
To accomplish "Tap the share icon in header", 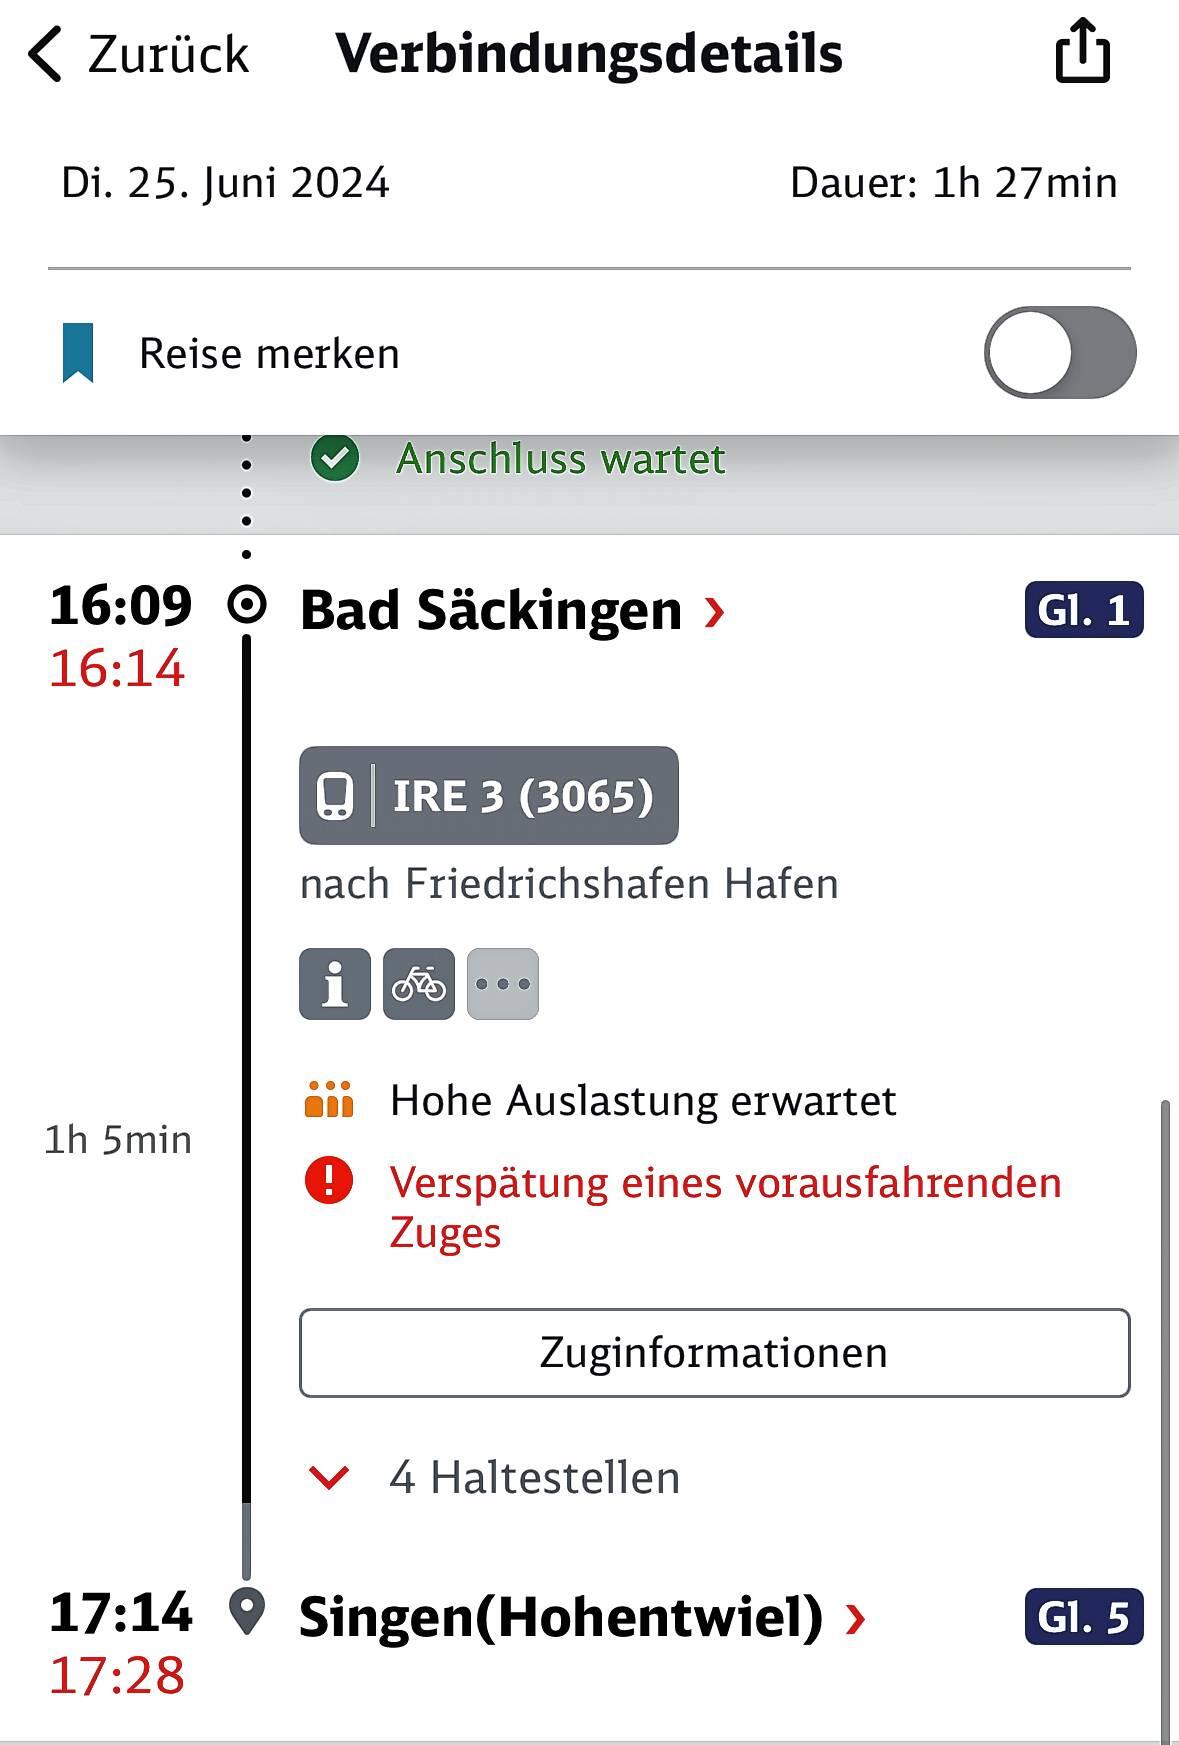I will pyautogui.click(x=1083, y=51).
